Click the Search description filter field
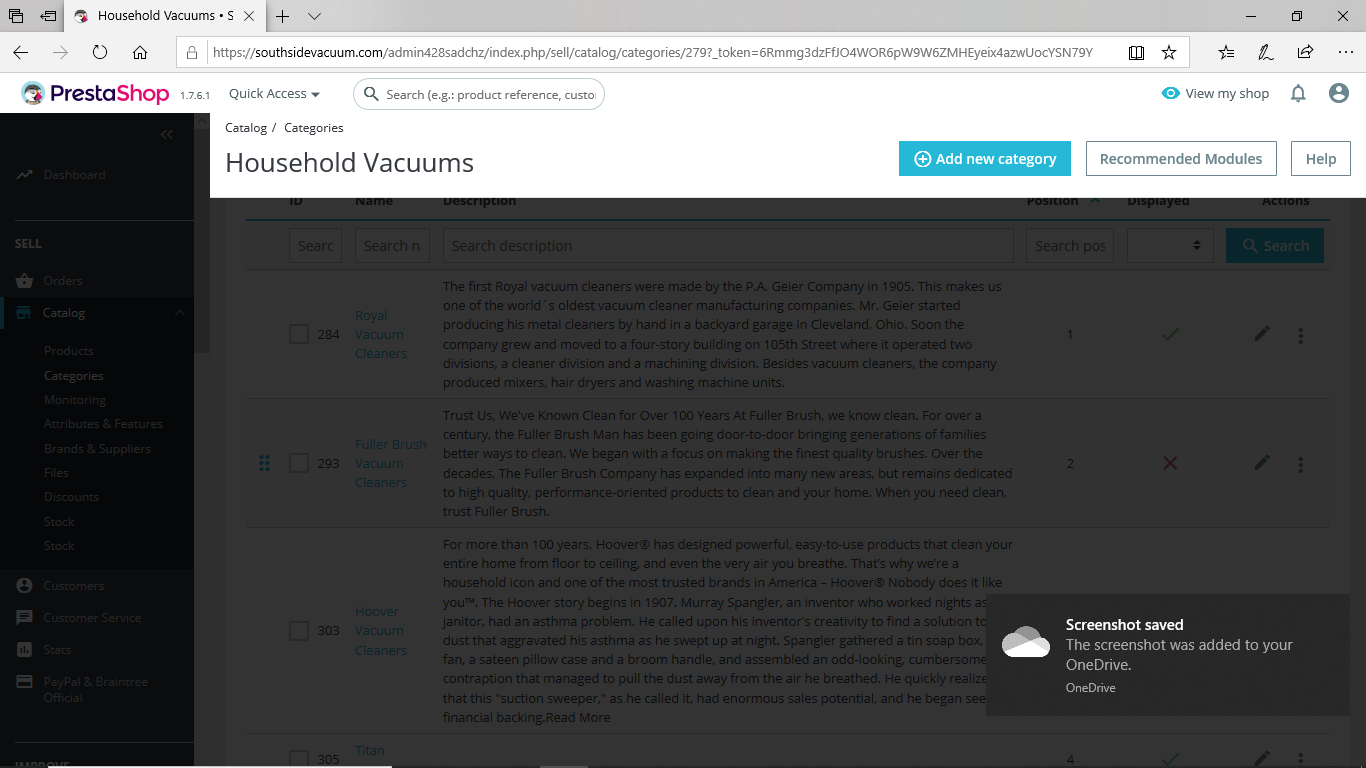1366x768 pixels. [728, 246]
